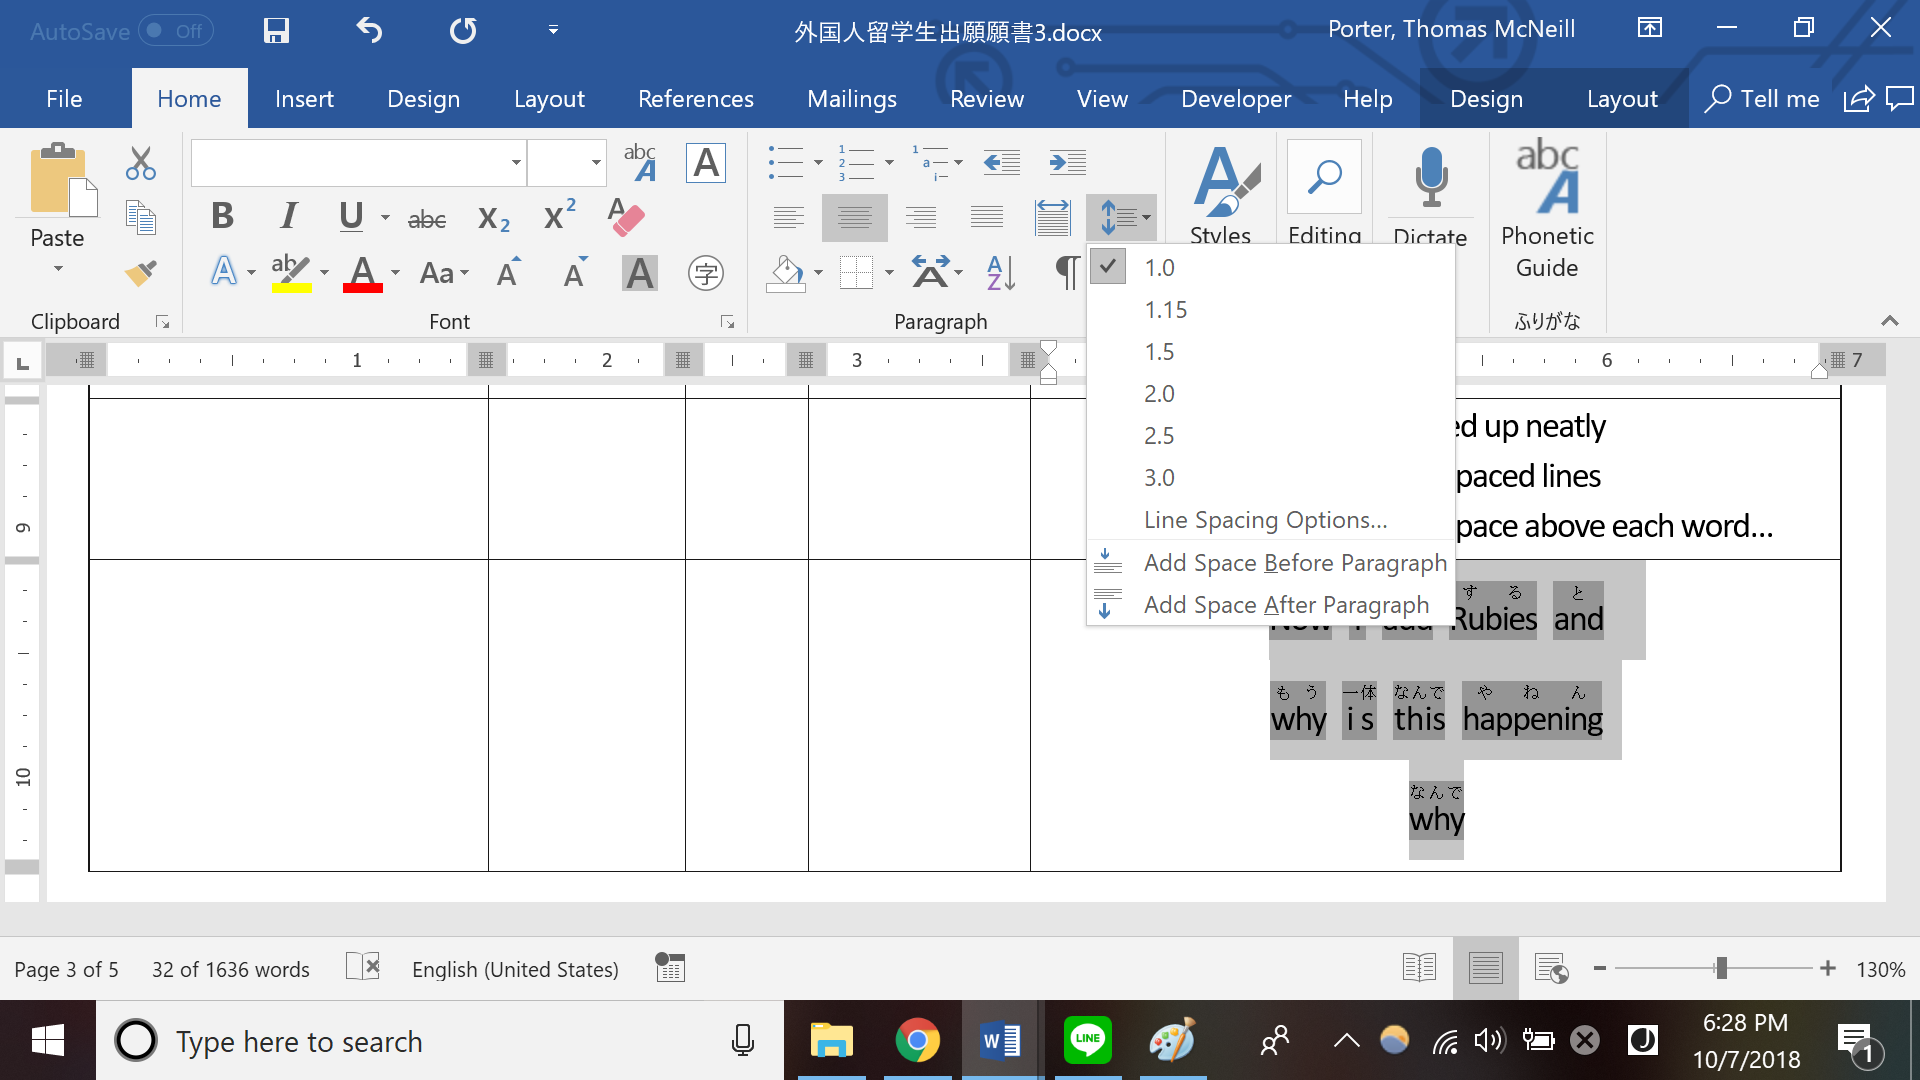
Task: Open the Borders dropdown arrow
Action: pyautogui.click(x=889, y=272)
